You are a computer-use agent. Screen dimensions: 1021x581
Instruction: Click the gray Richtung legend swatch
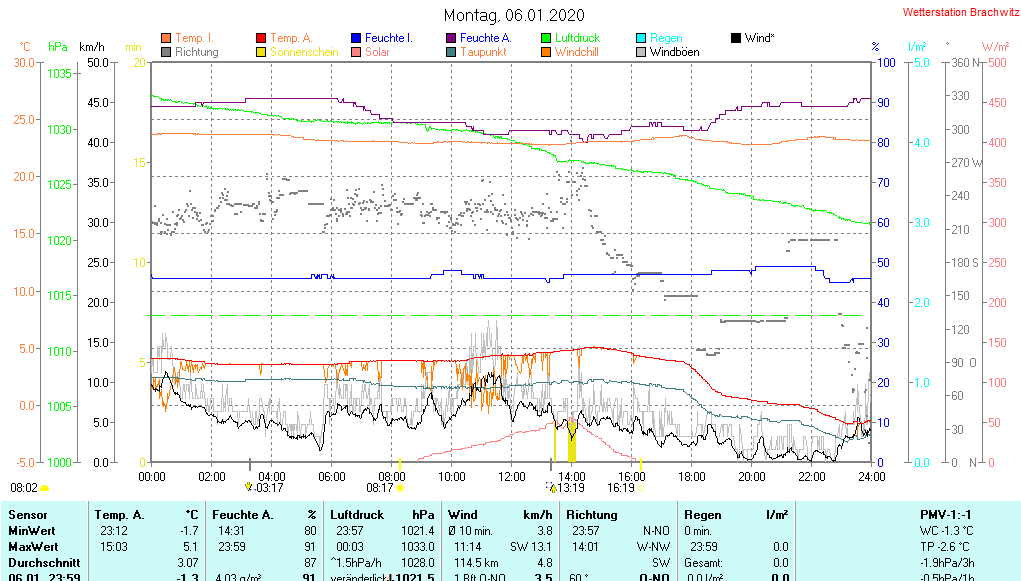point(166,52)
